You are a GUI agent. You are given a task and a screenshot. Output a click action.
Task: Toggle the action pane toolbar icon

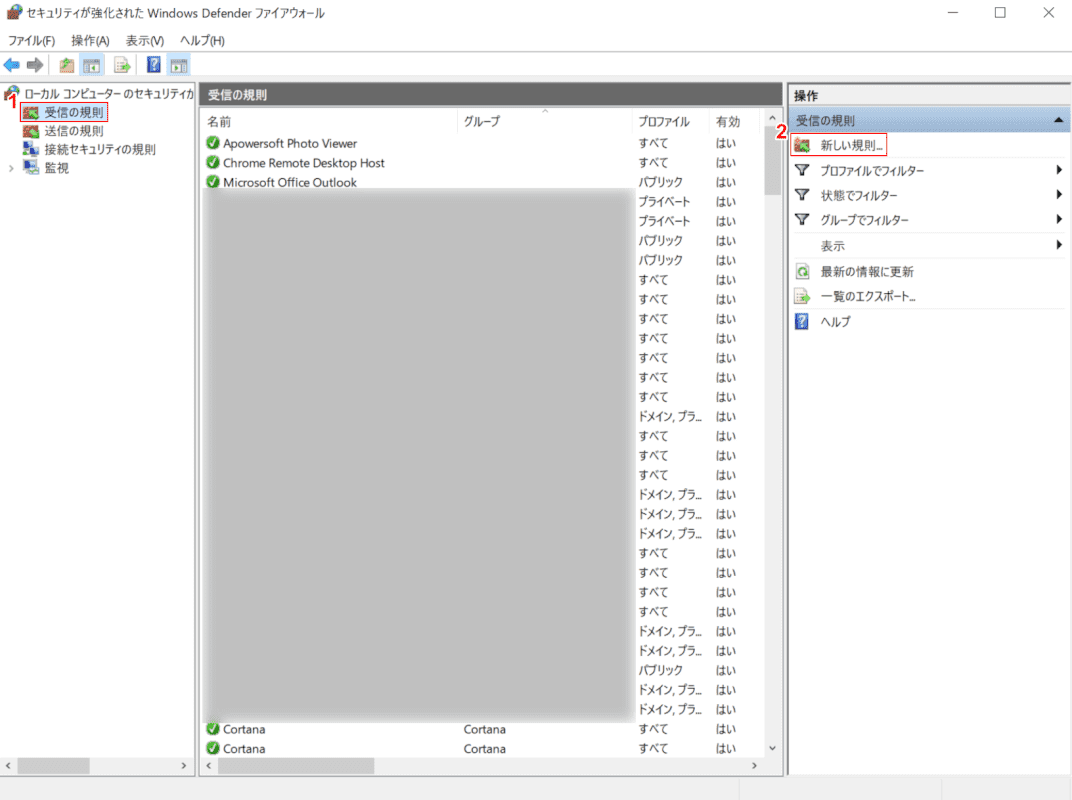tap(179, 65)
